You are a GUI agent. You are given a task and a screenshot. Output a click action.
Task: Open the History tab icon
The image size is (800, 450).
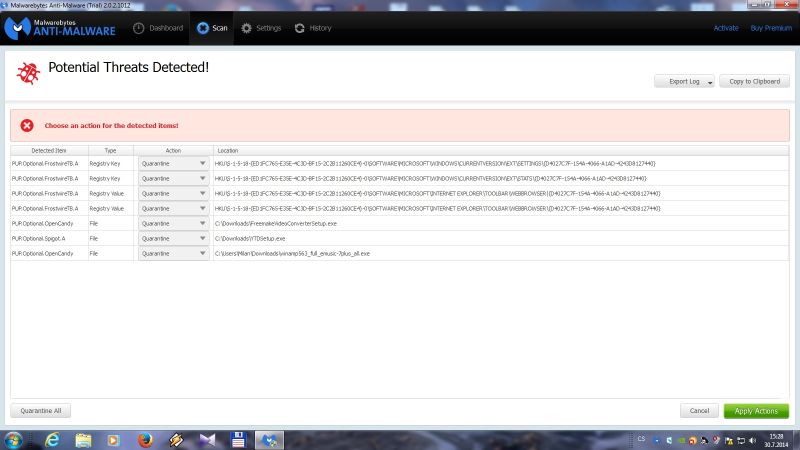click(300, 28)
